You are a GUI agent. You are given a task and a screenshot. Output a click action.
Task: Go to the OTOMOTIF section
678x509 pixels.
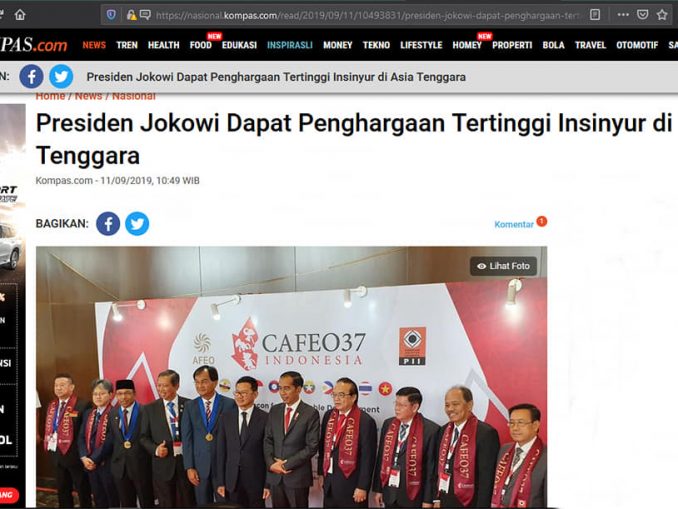pos(637,45)
